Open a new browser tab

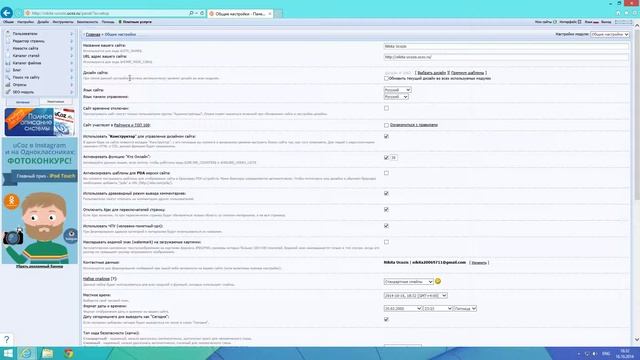point(278,14)
